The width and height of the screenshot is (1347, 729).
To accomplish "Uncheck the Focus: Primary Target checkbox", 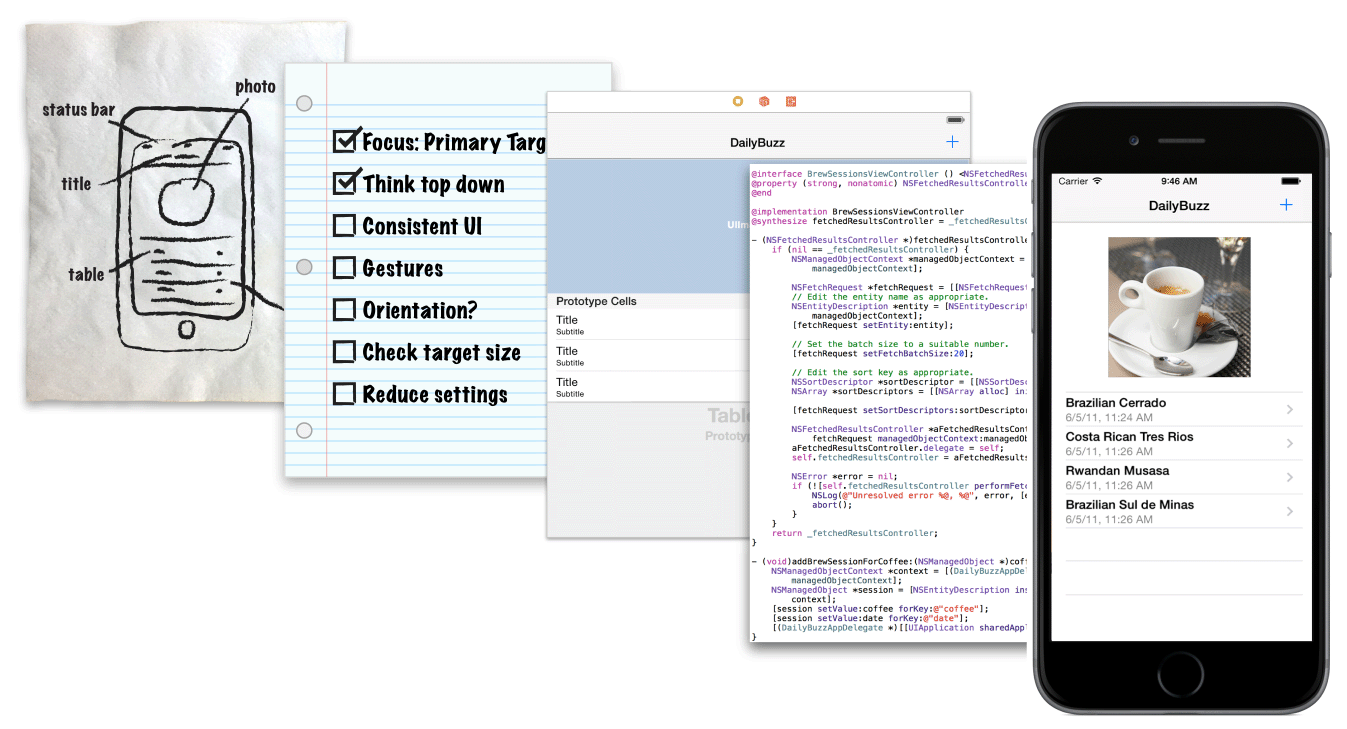I will 345,140.
